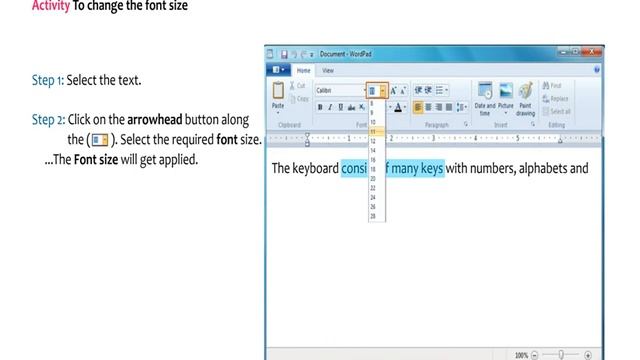Insert a Paint drawing
Viewport: 640px width, 360px height.
click(525, 99)
